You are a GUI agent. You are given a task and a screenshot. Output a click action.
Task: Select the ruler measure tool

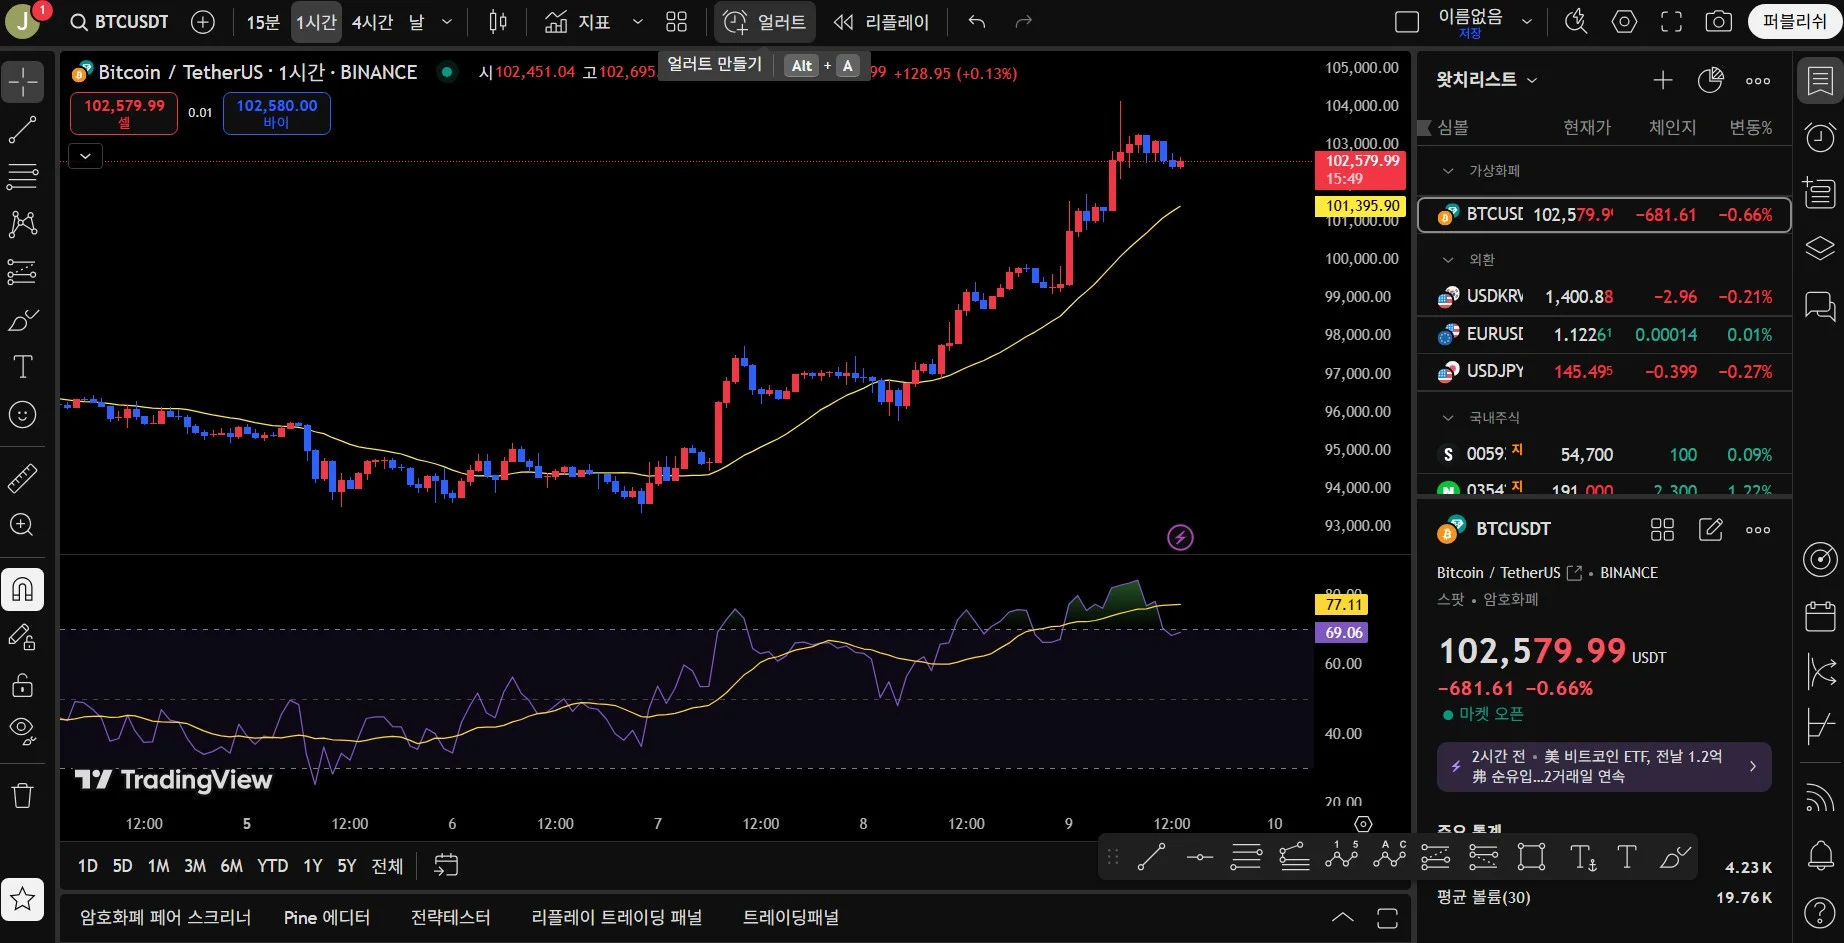22,478
